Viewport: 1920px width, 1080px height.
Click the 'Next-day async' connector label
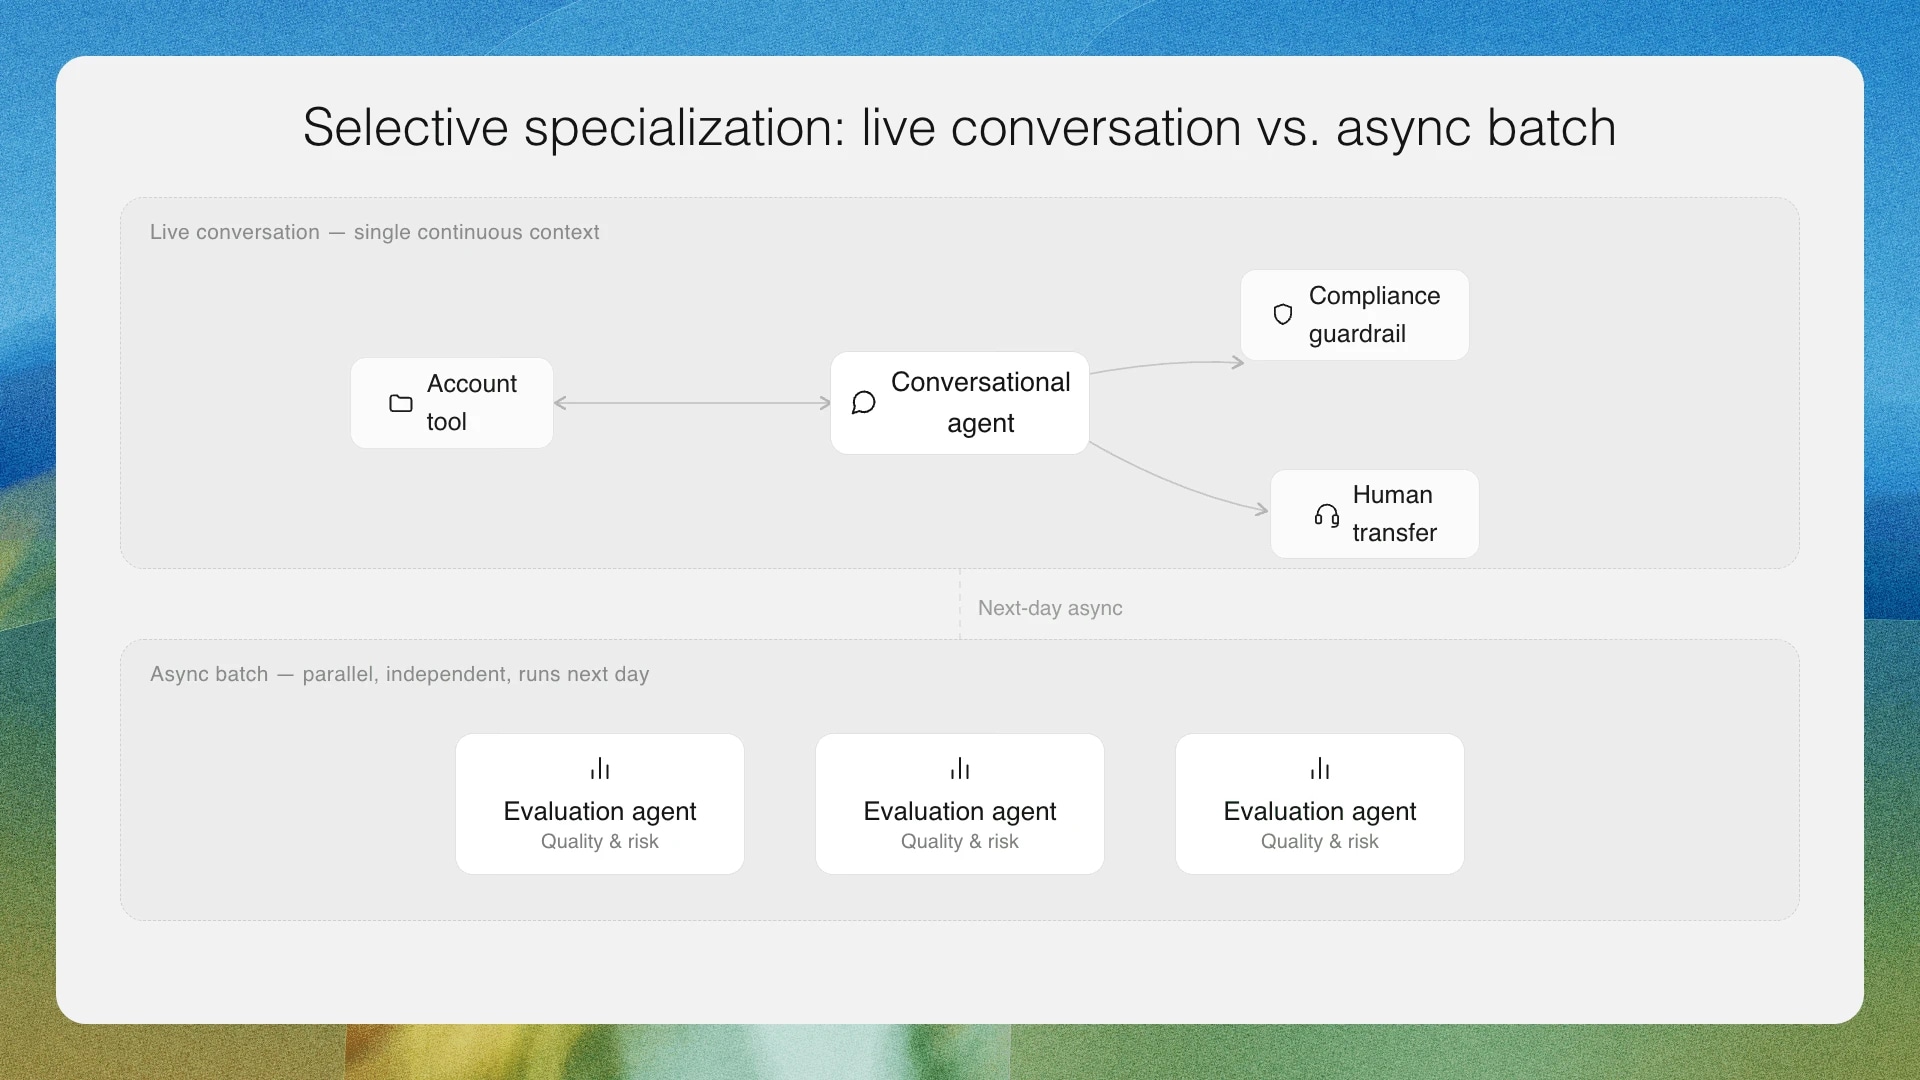(x=1050, y=608)
